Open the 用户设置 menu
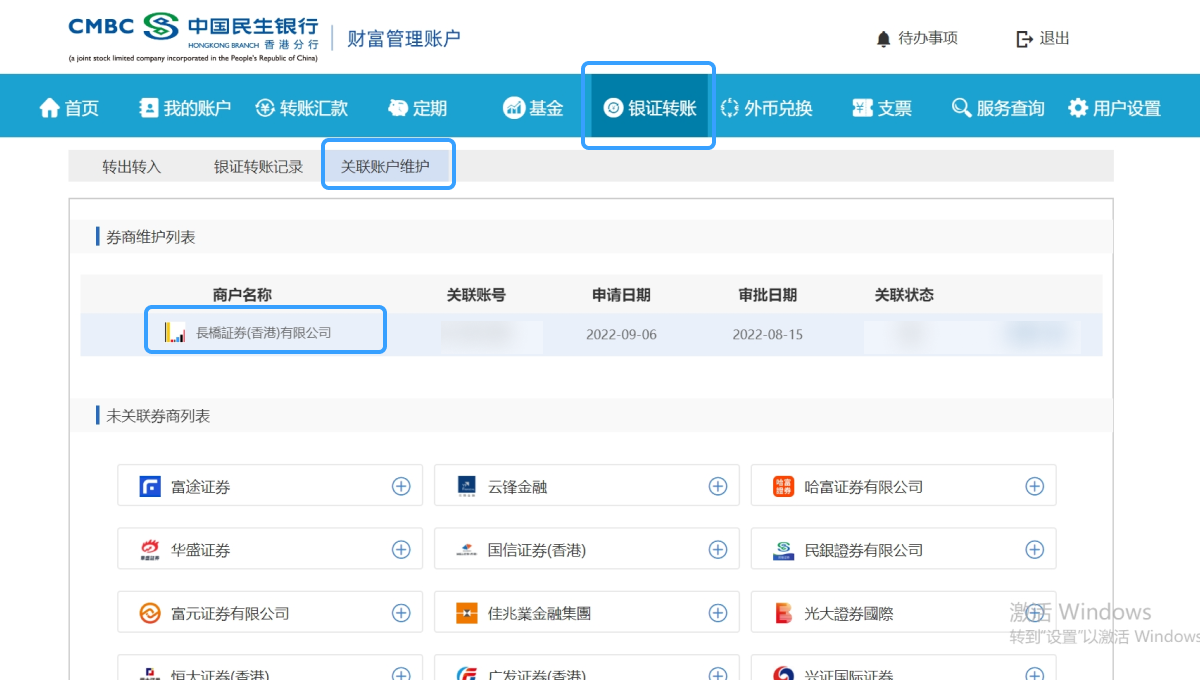This screenshot has width=1200, height=680. tap(1115, 108)
